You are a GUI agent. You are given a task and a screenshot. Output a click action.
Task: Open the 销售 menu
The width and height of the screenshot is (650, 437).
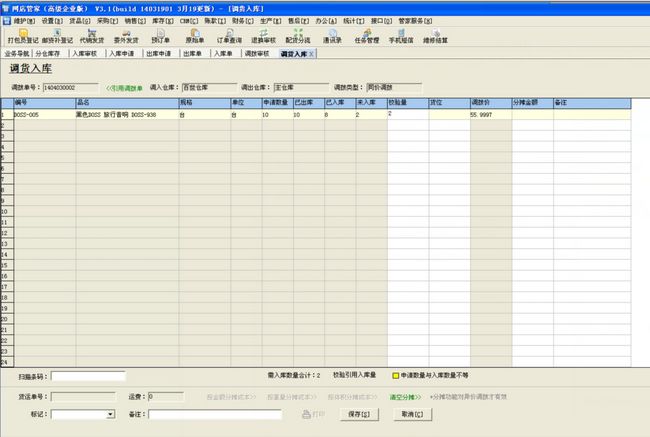click(x=135, y=21)
